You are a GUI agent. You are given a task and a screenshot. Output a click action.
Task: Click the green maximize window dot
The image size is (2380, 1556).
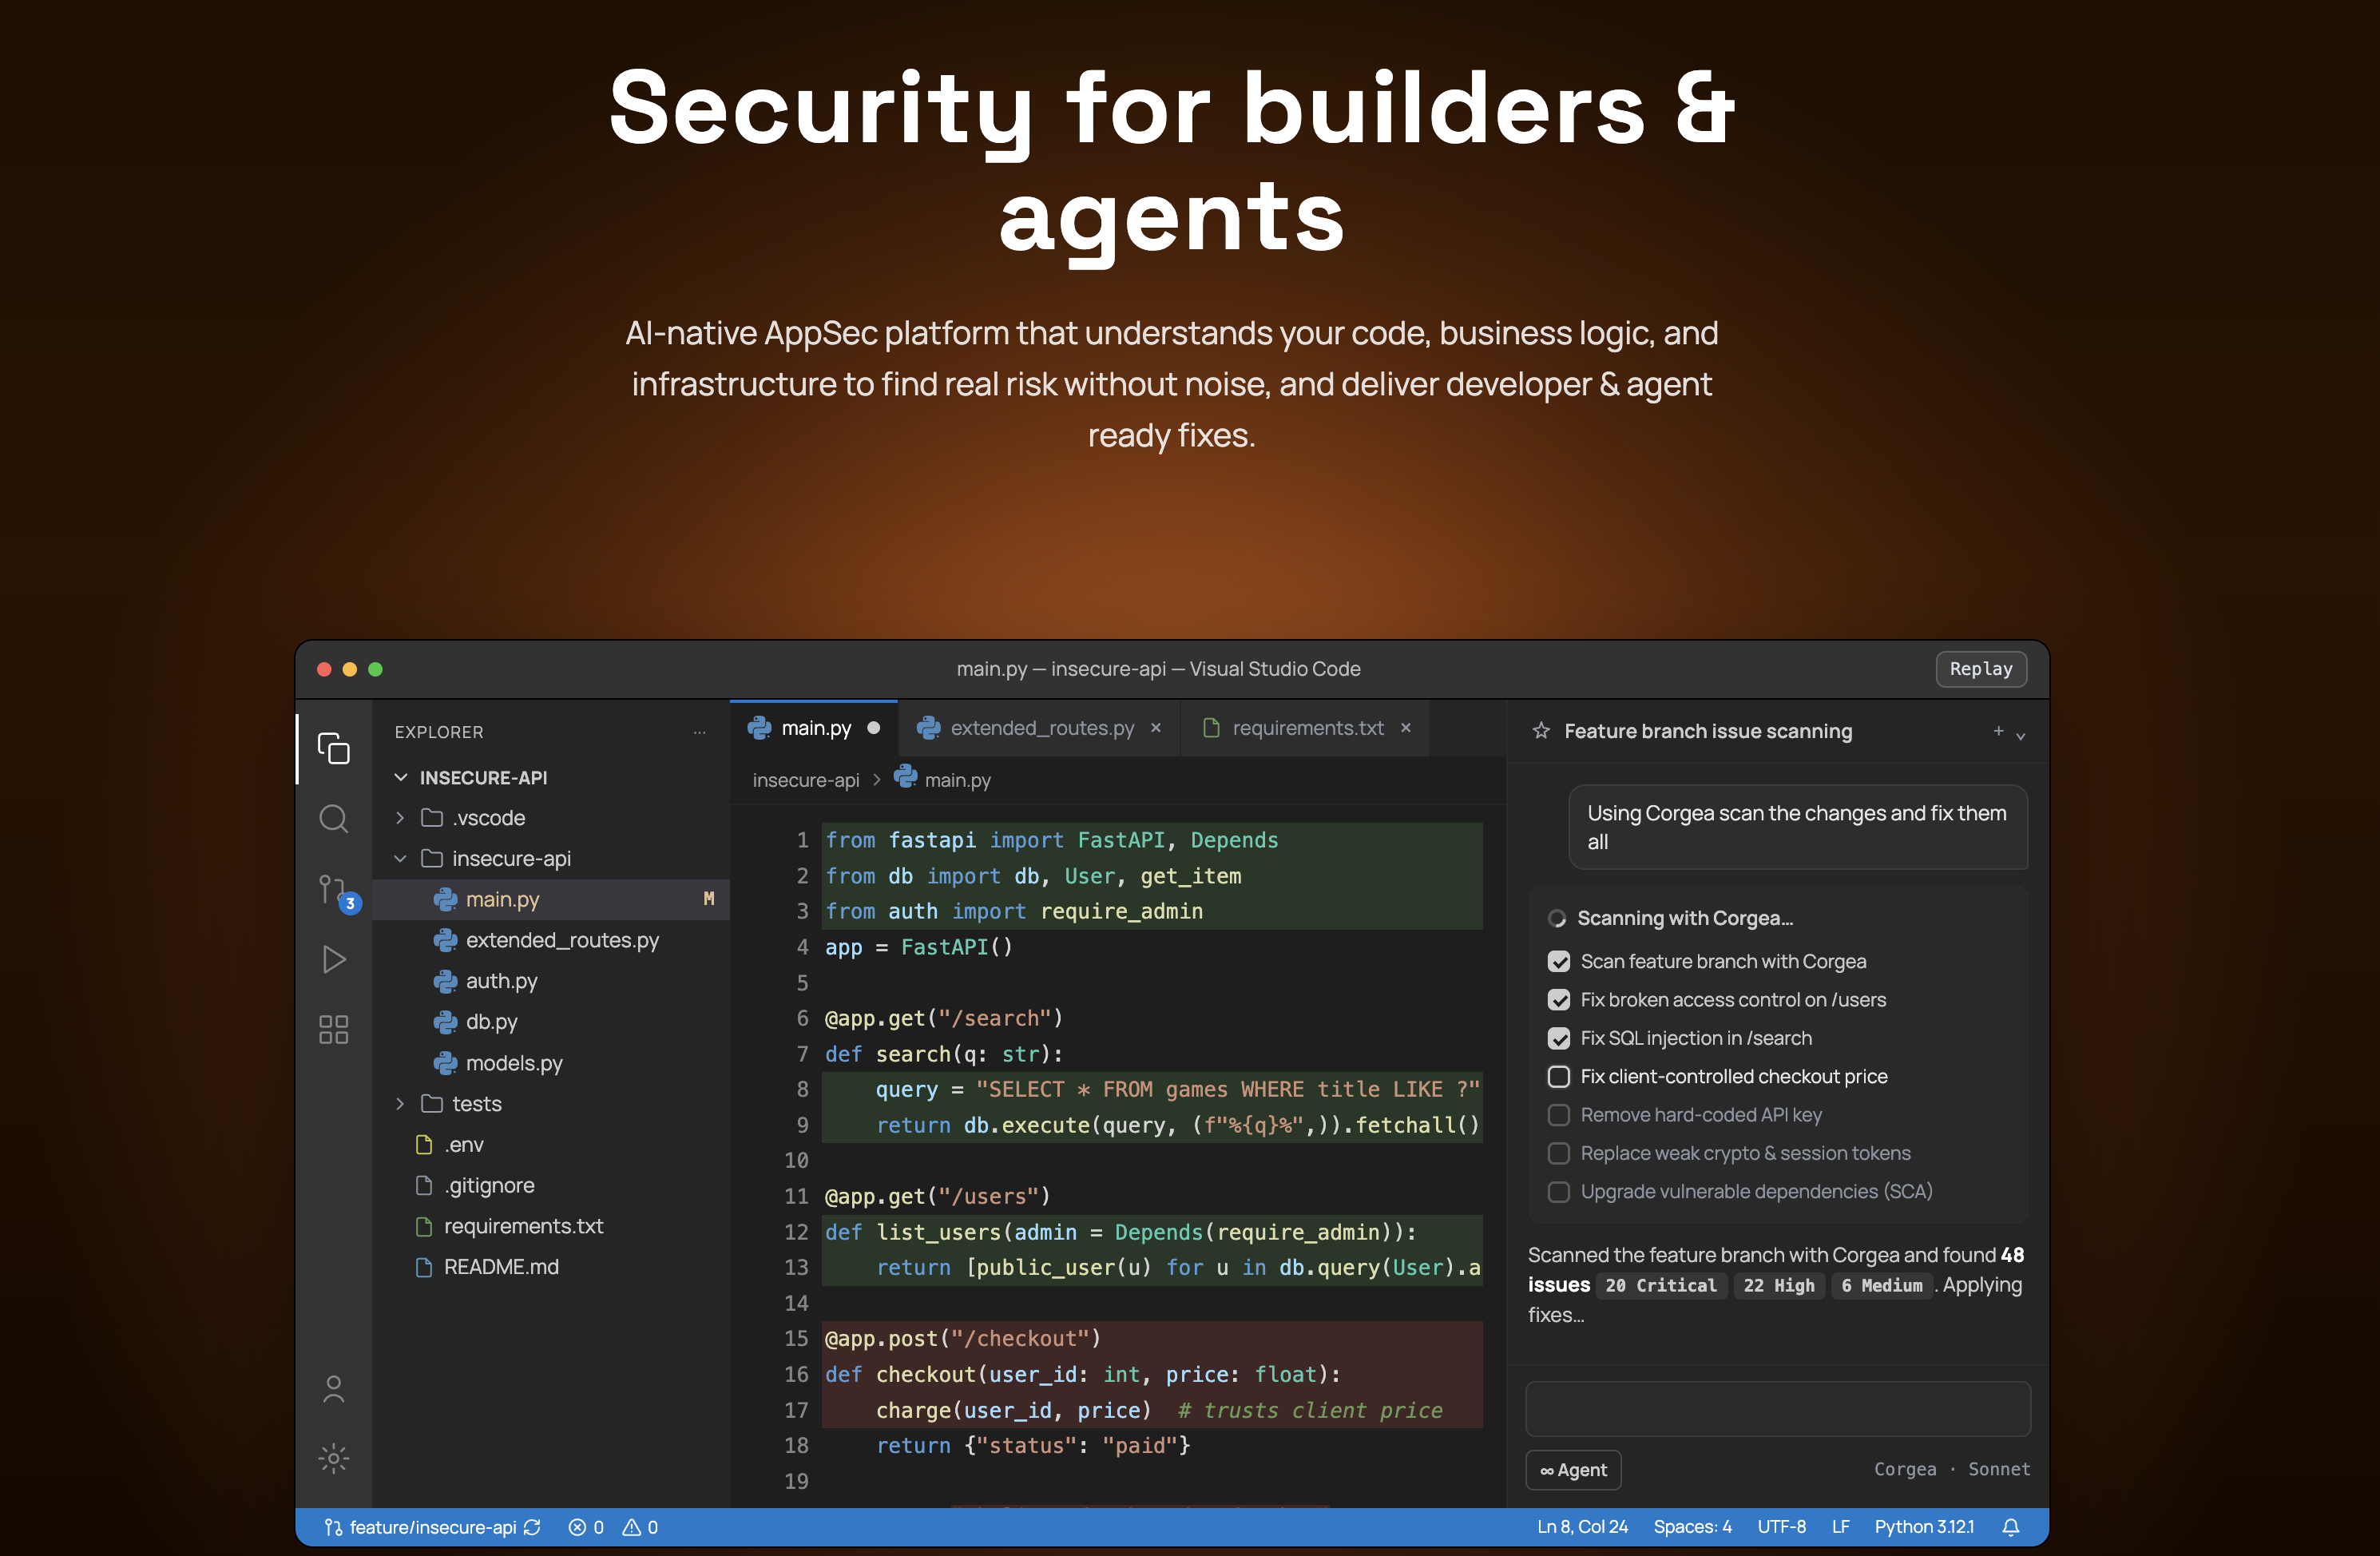tap(376, 669)
